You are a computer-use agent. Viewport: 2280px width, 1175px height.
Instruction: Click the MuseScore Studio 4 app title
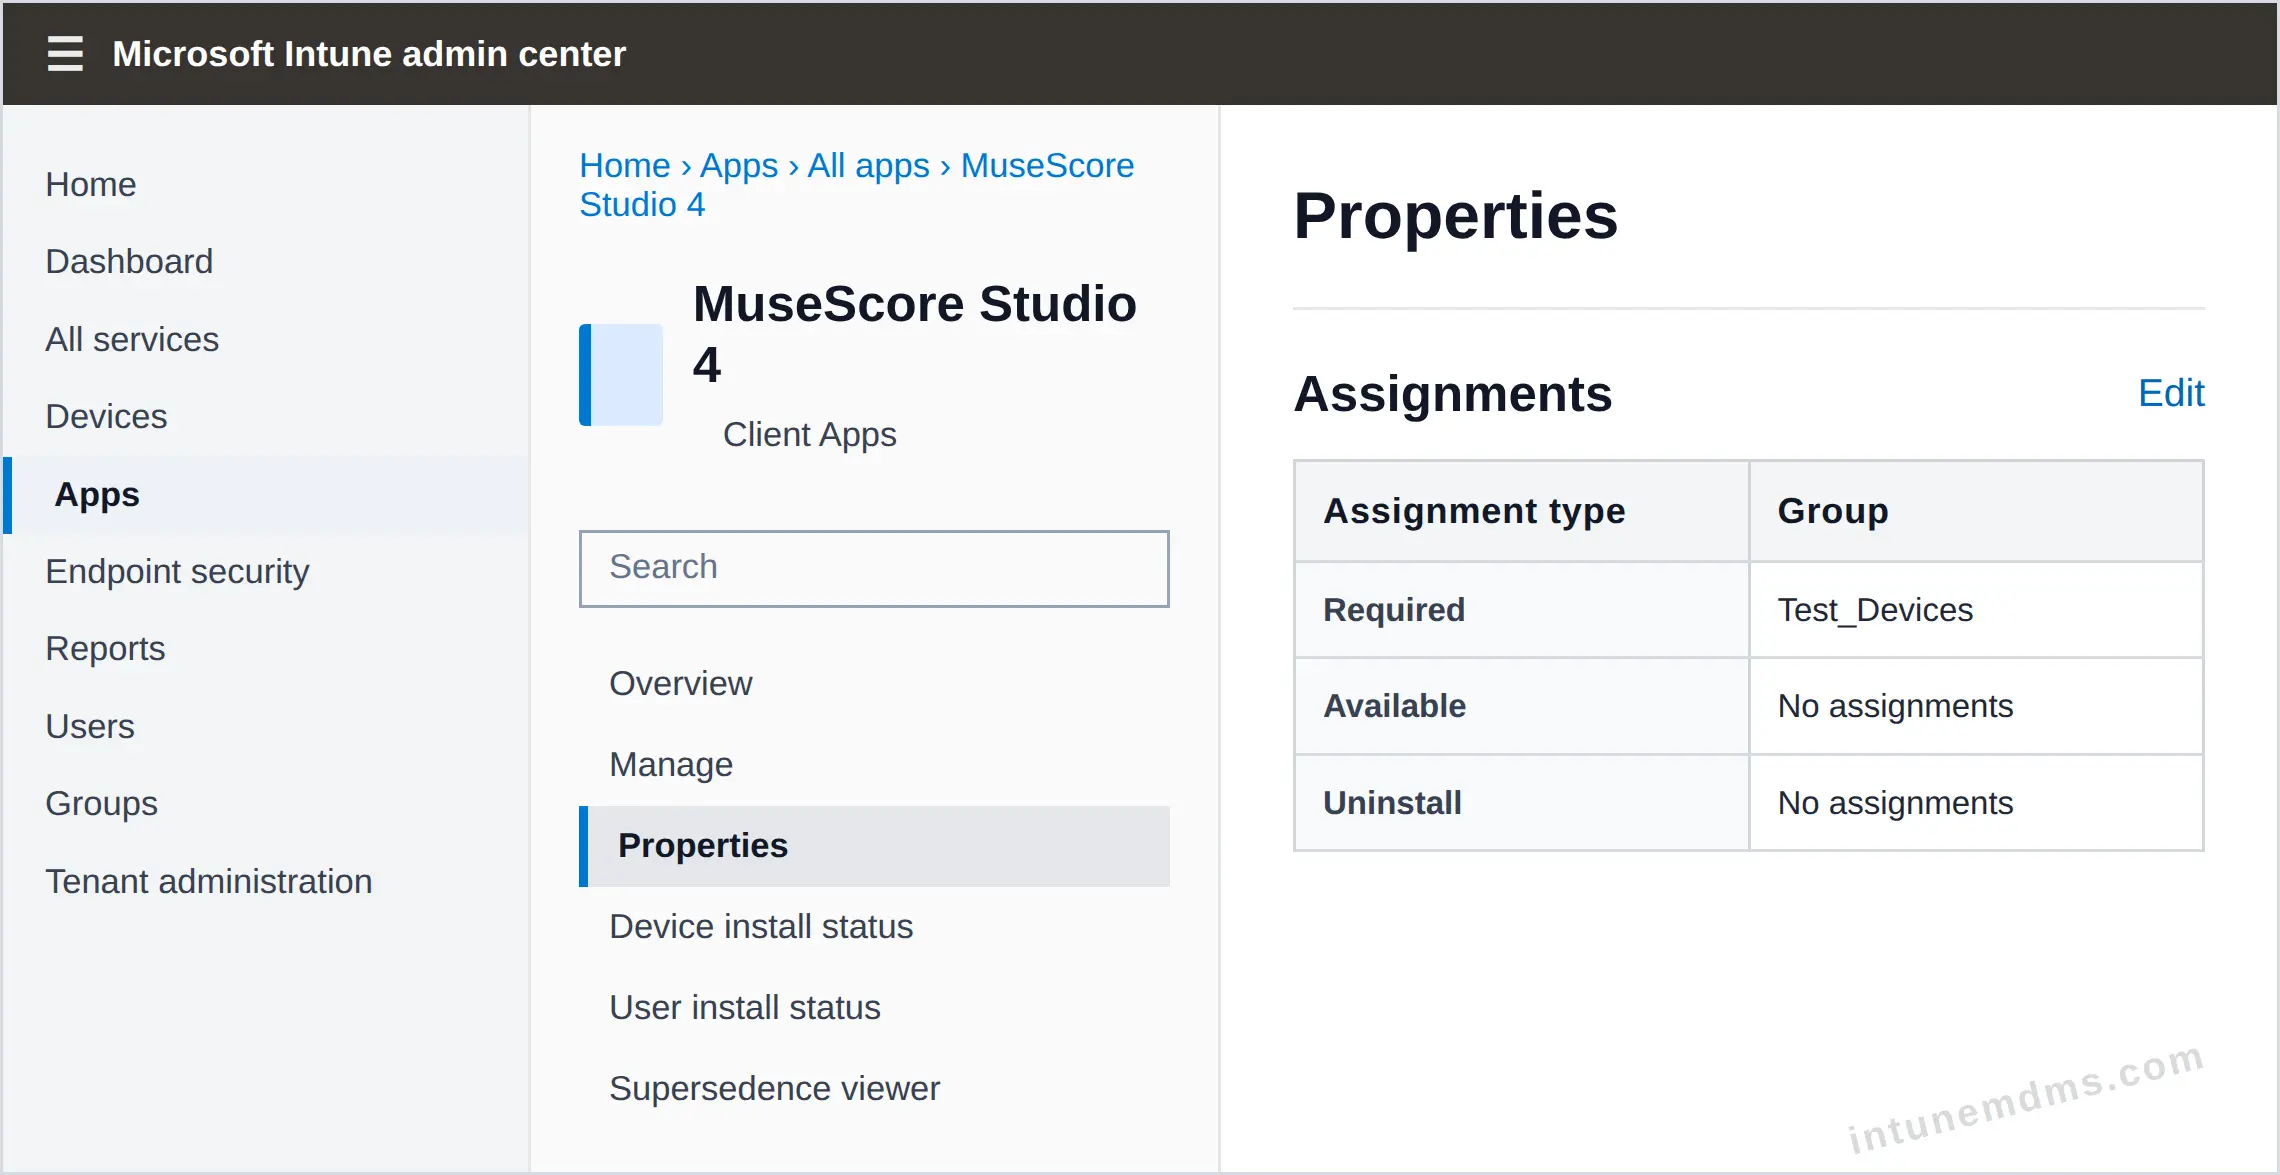pyautogui.click(x=915, y=333)
